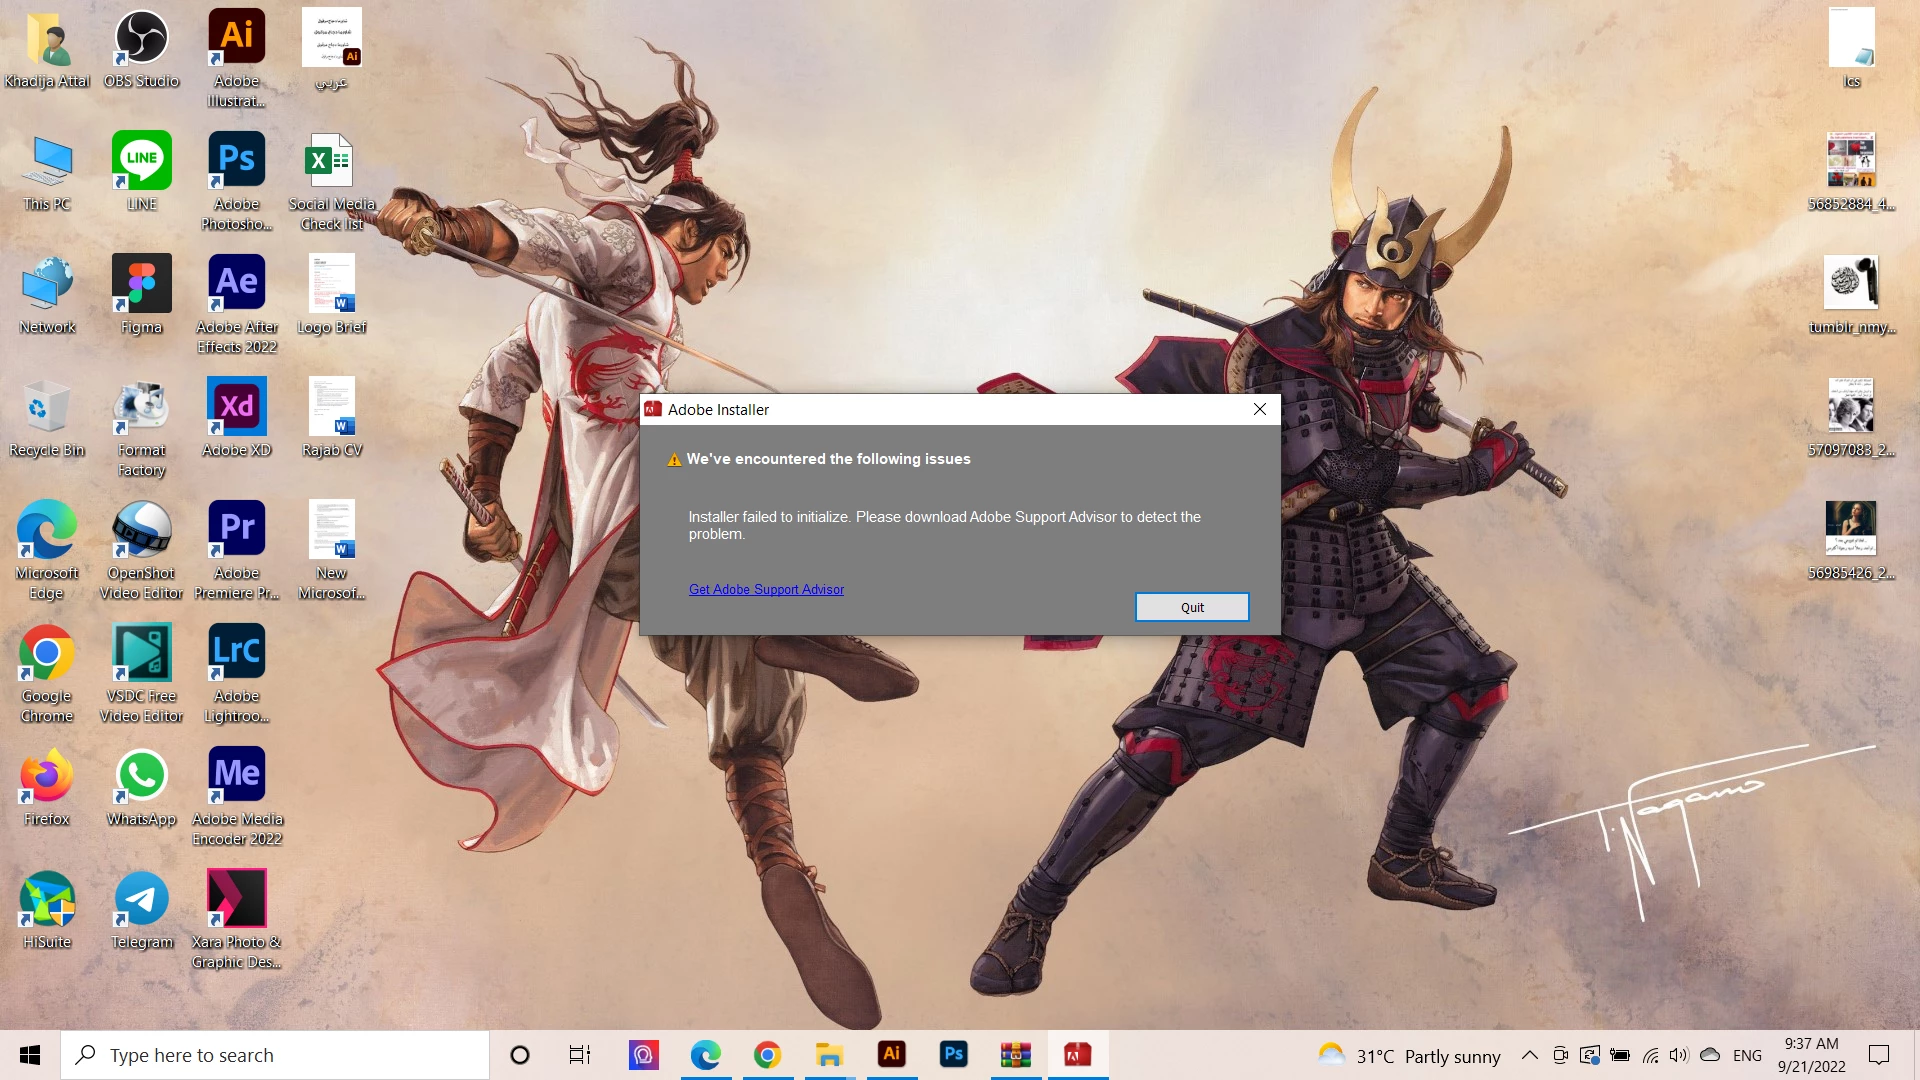Screen dimensions: 1920x1080
Task: Expand the system tray hidden icons chevron
Action: (x=1529, y=1055)
